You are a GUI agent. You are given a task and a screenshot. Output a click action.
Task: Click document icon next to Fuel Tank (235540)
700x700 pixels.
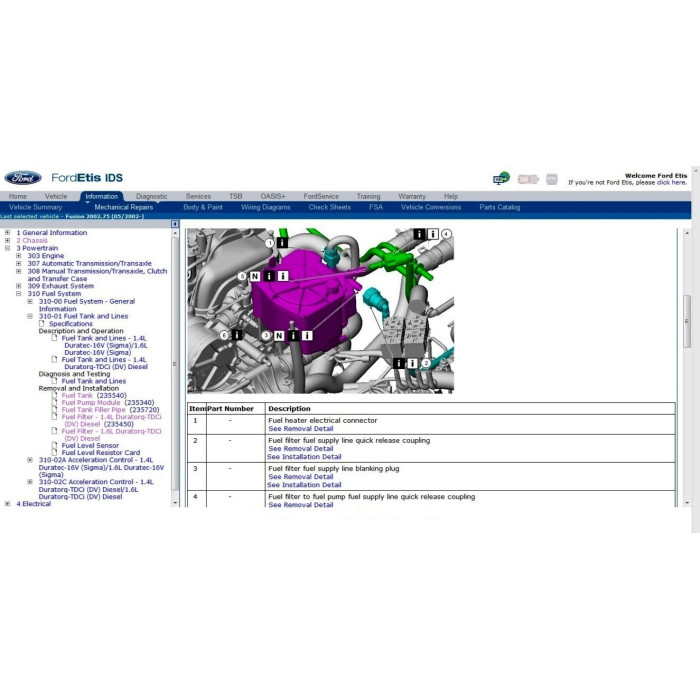point(54,395)
